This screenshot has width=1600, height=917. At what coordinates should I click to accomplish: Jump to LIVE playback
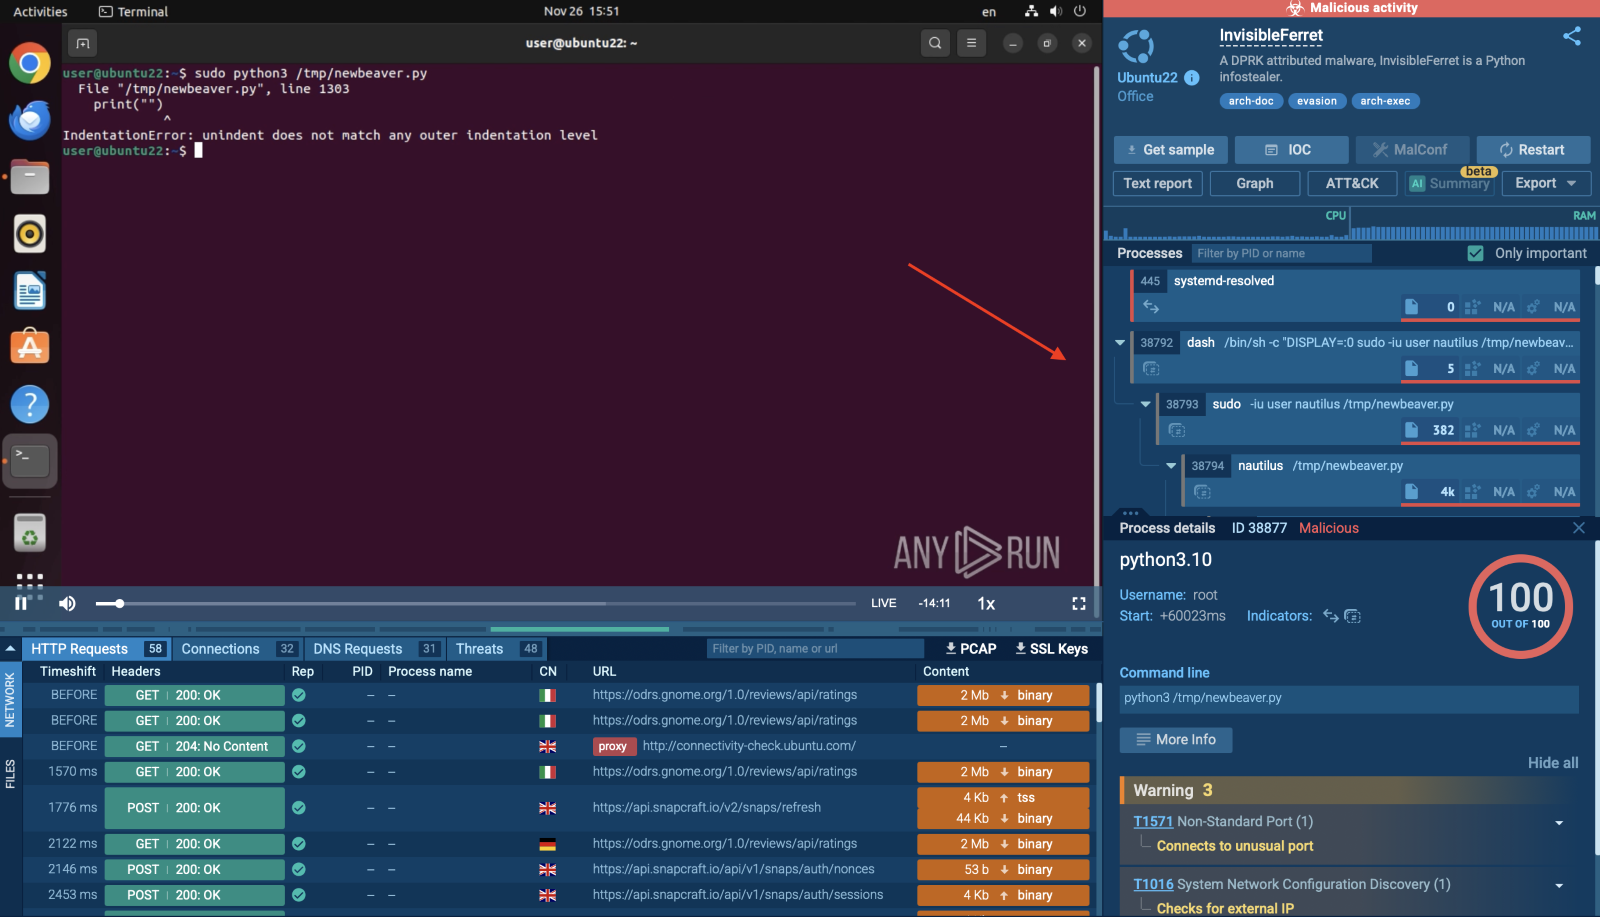tap(883, 603)
